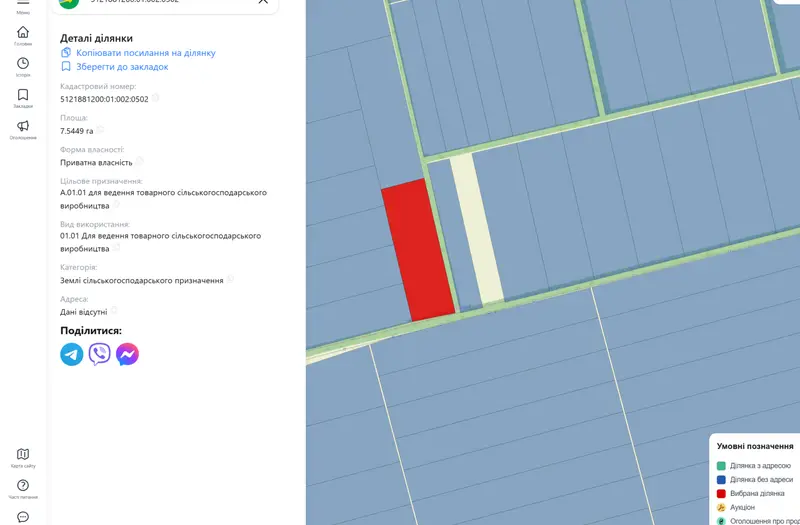800x525 pixels.
Task: Copy Приватна власність value with copy icon
Action: [139, 161]
